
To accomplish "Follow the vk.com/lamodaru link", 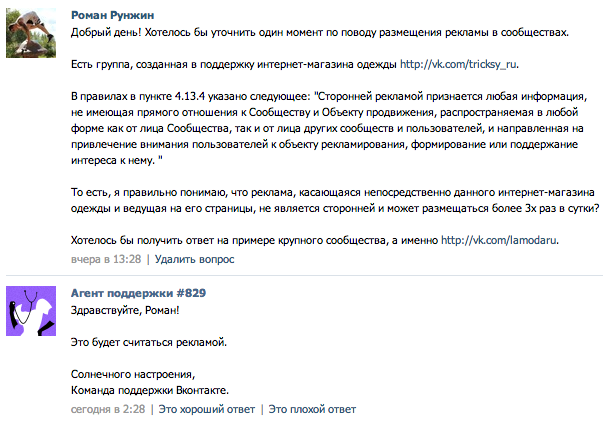I will pyautogui.click(x=499, y=240).
